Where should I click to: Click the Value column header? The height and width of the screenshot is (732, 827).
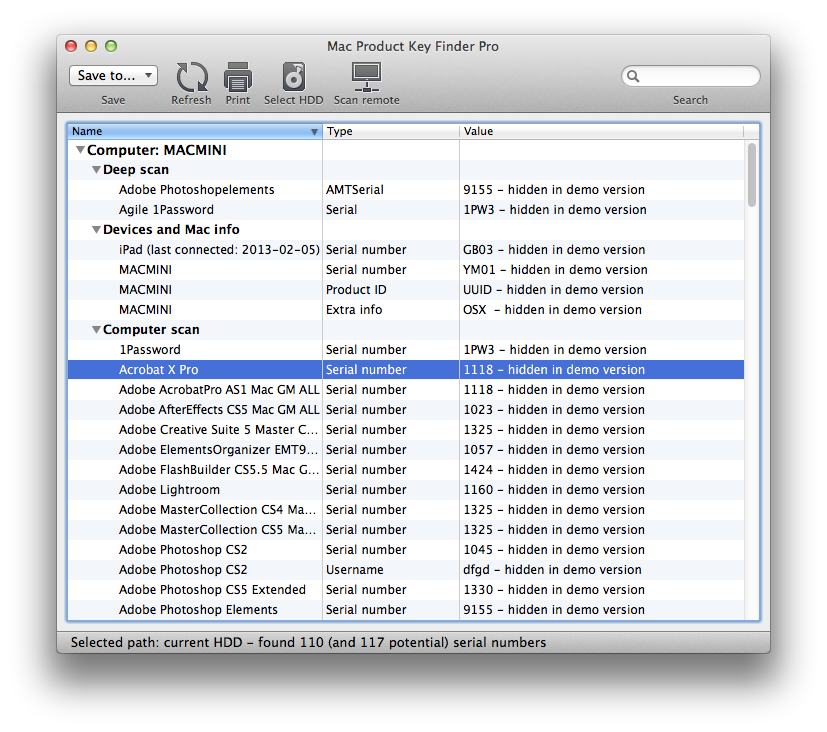click(x=600, y=131)
